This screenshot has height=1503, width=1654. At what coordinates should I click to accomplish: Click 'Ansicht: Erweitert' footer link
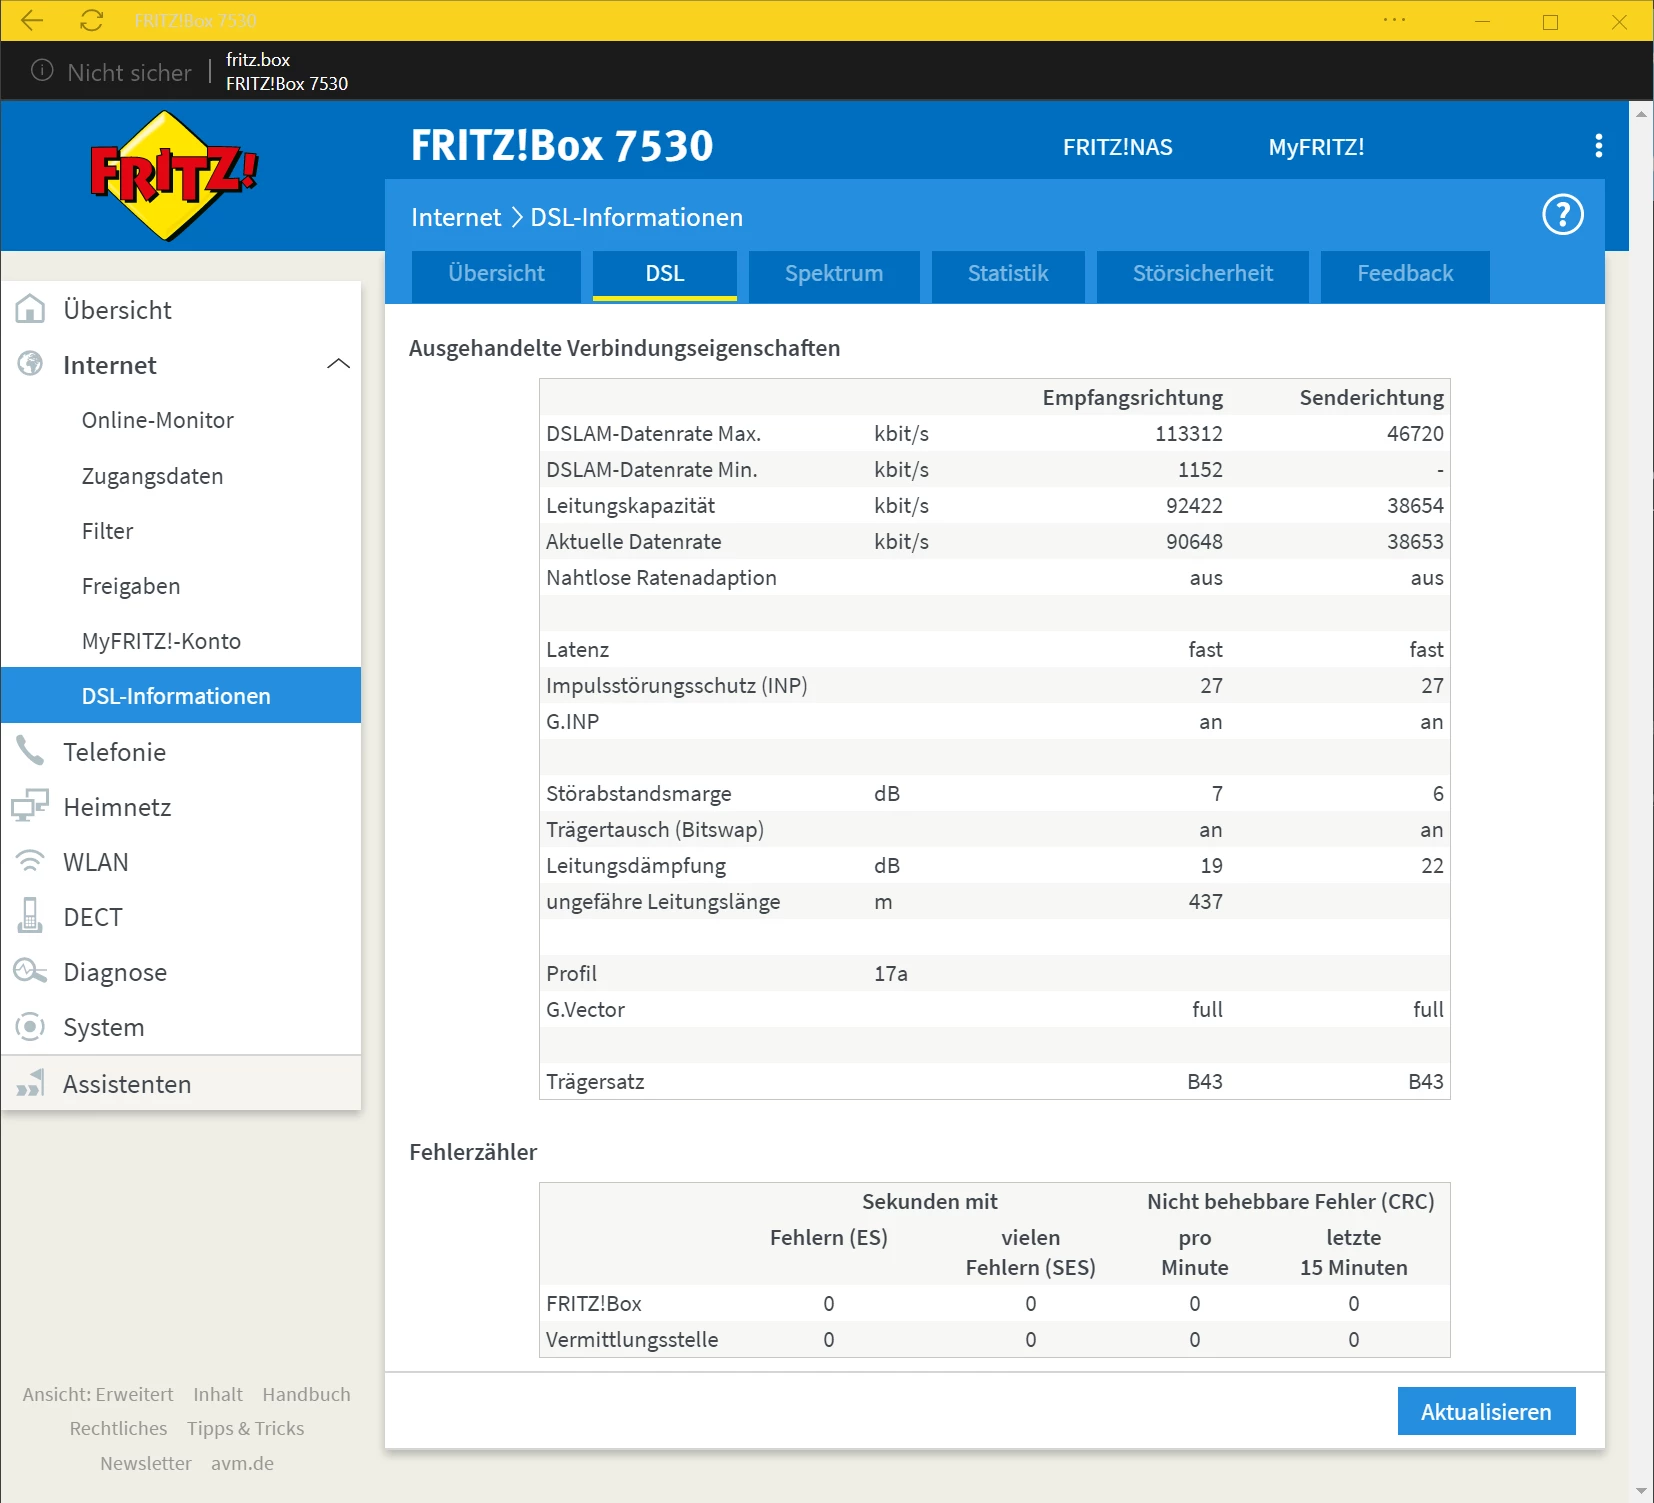tap(98, 1394)
